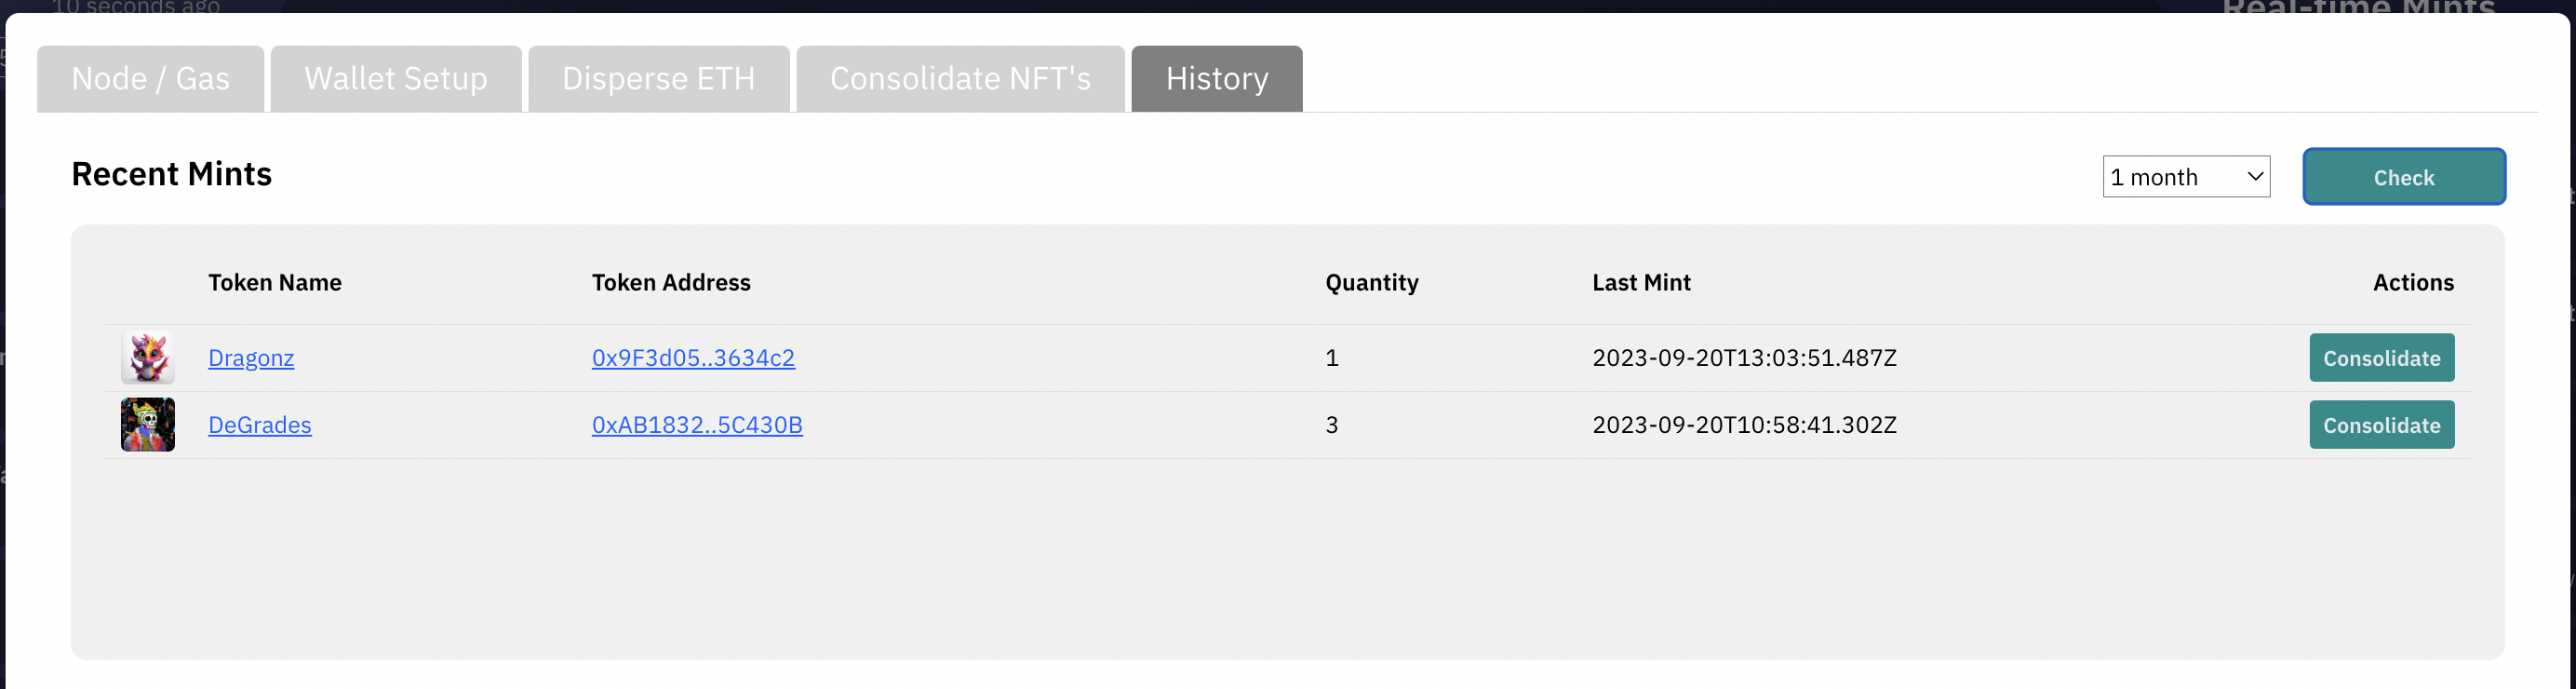Image resolution: width=2576 pixels, height=689 pixels.
Task: Open token address 0xAB1832..5C430B link
Action: (x=697, y=425)
